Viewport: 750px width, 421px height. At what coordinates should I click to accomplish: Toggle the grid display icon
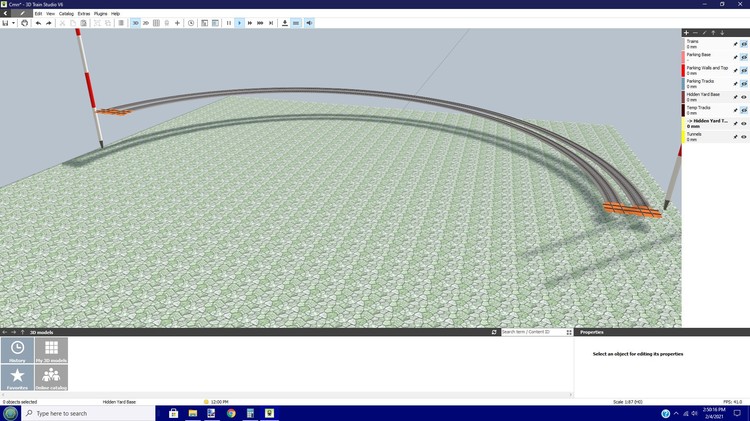point(156,23)
